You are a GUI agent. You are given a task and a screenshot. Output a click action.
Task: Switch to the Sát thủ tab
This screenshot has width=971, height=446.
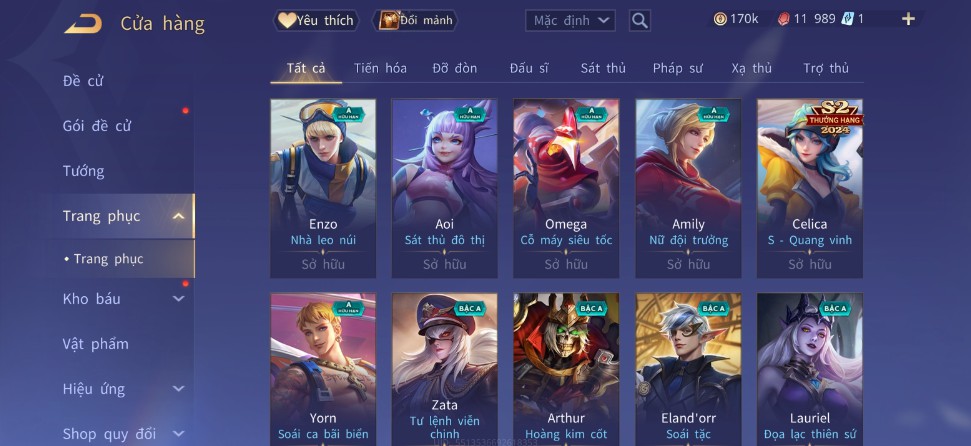coord(603,68)
